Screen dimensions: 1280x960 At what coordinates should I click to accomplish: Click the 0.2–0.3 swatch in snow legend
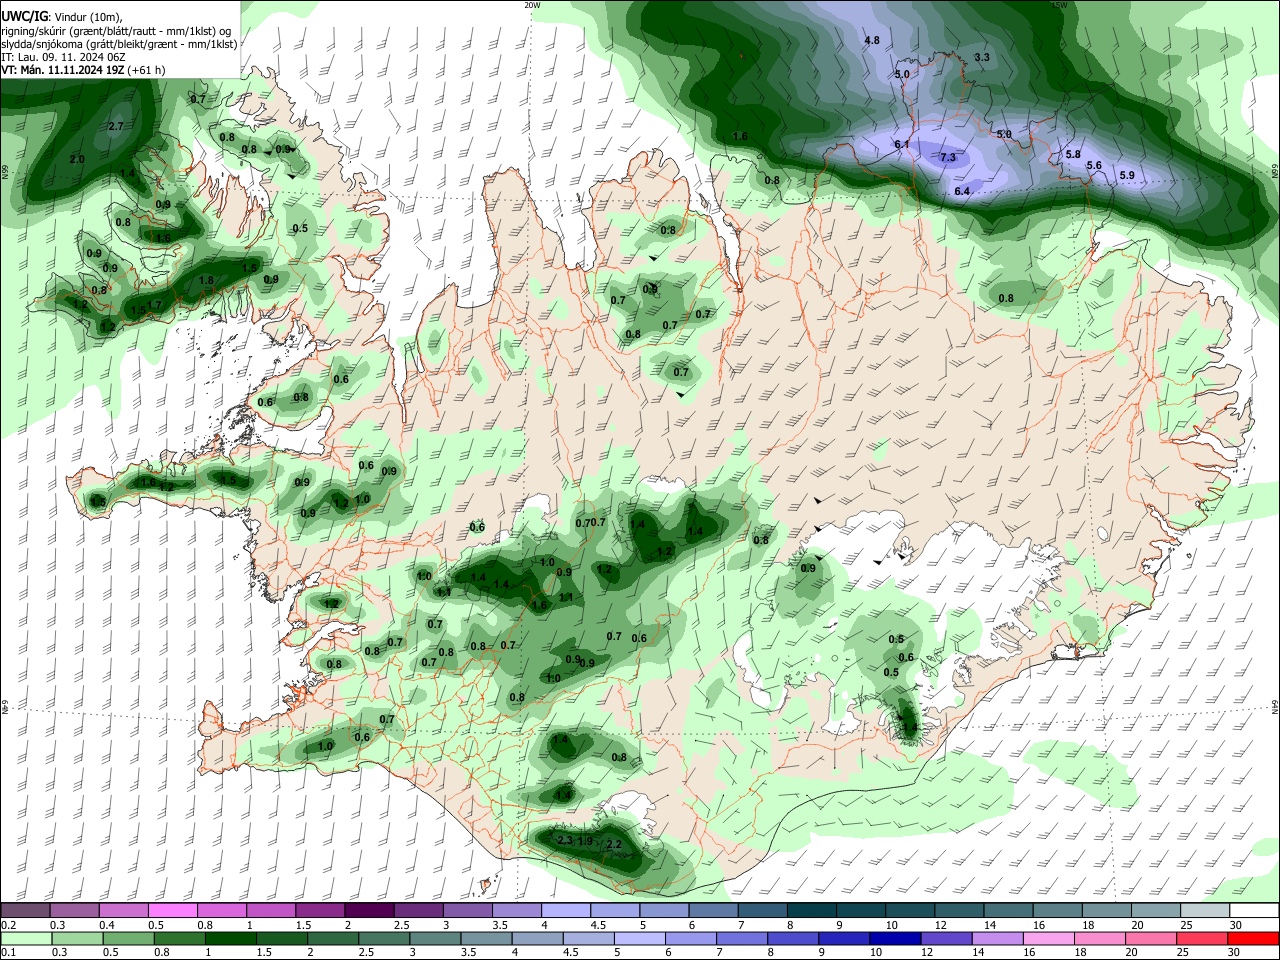(x=25, y=911)
